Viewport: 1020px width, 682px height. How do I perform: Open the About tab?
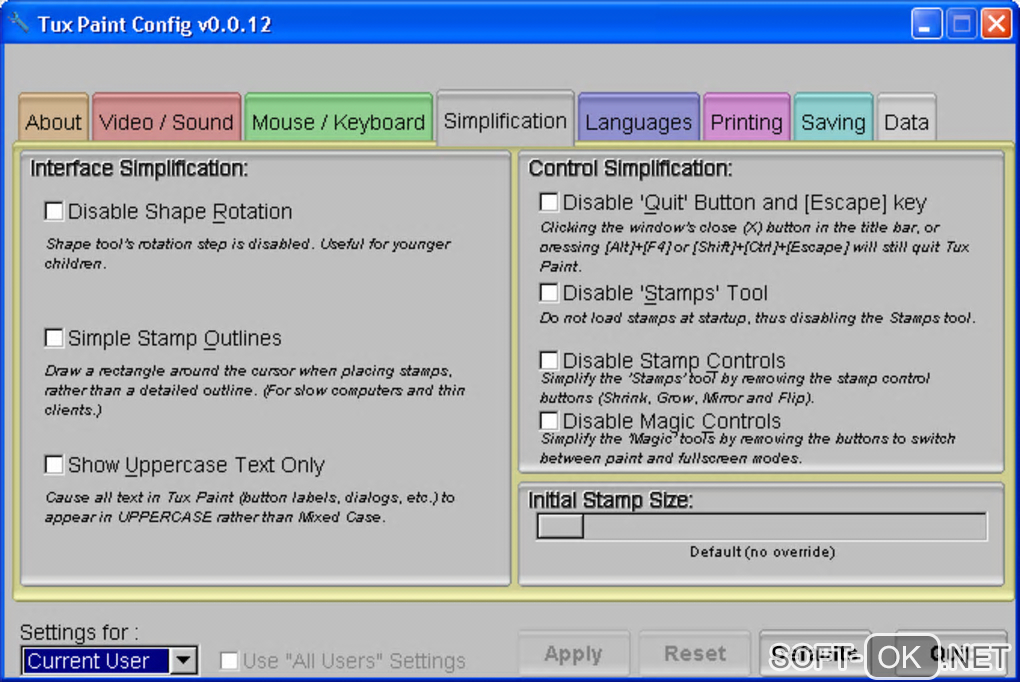pyautogui.click(x=53, y=118)
